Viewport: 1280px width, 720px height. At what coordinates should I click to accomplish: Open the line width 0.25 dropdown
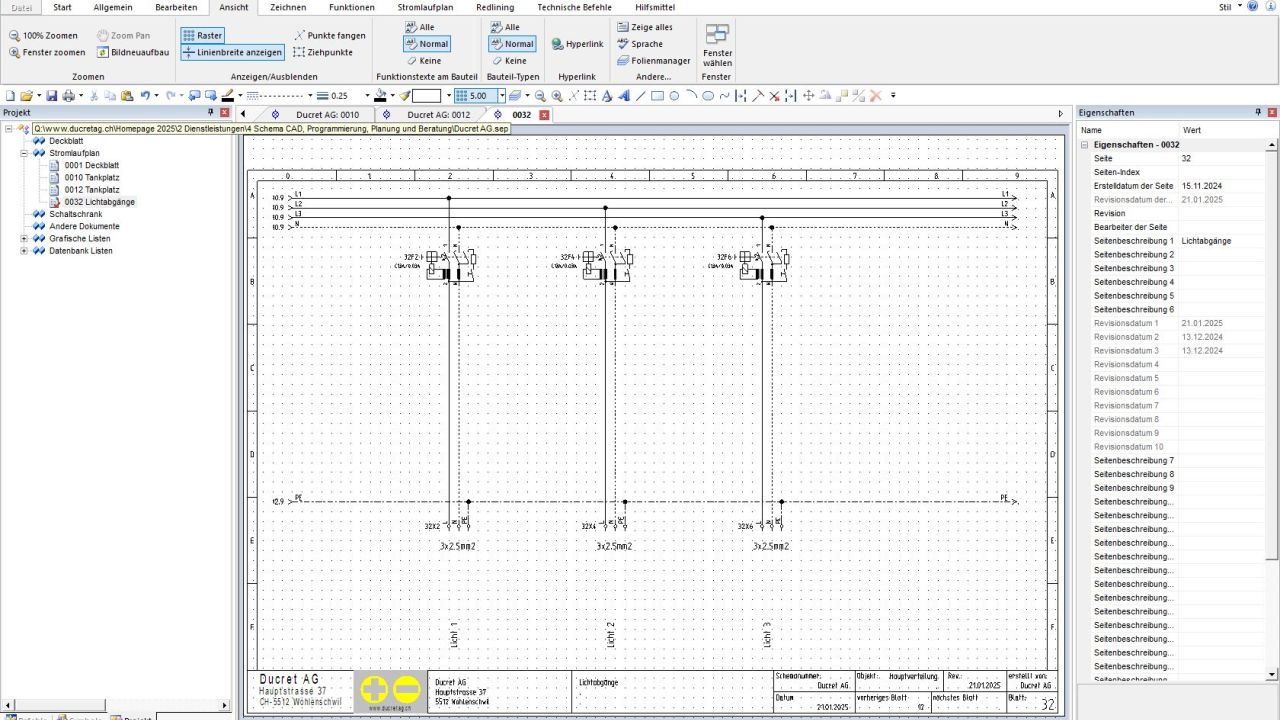coord(367,96)
